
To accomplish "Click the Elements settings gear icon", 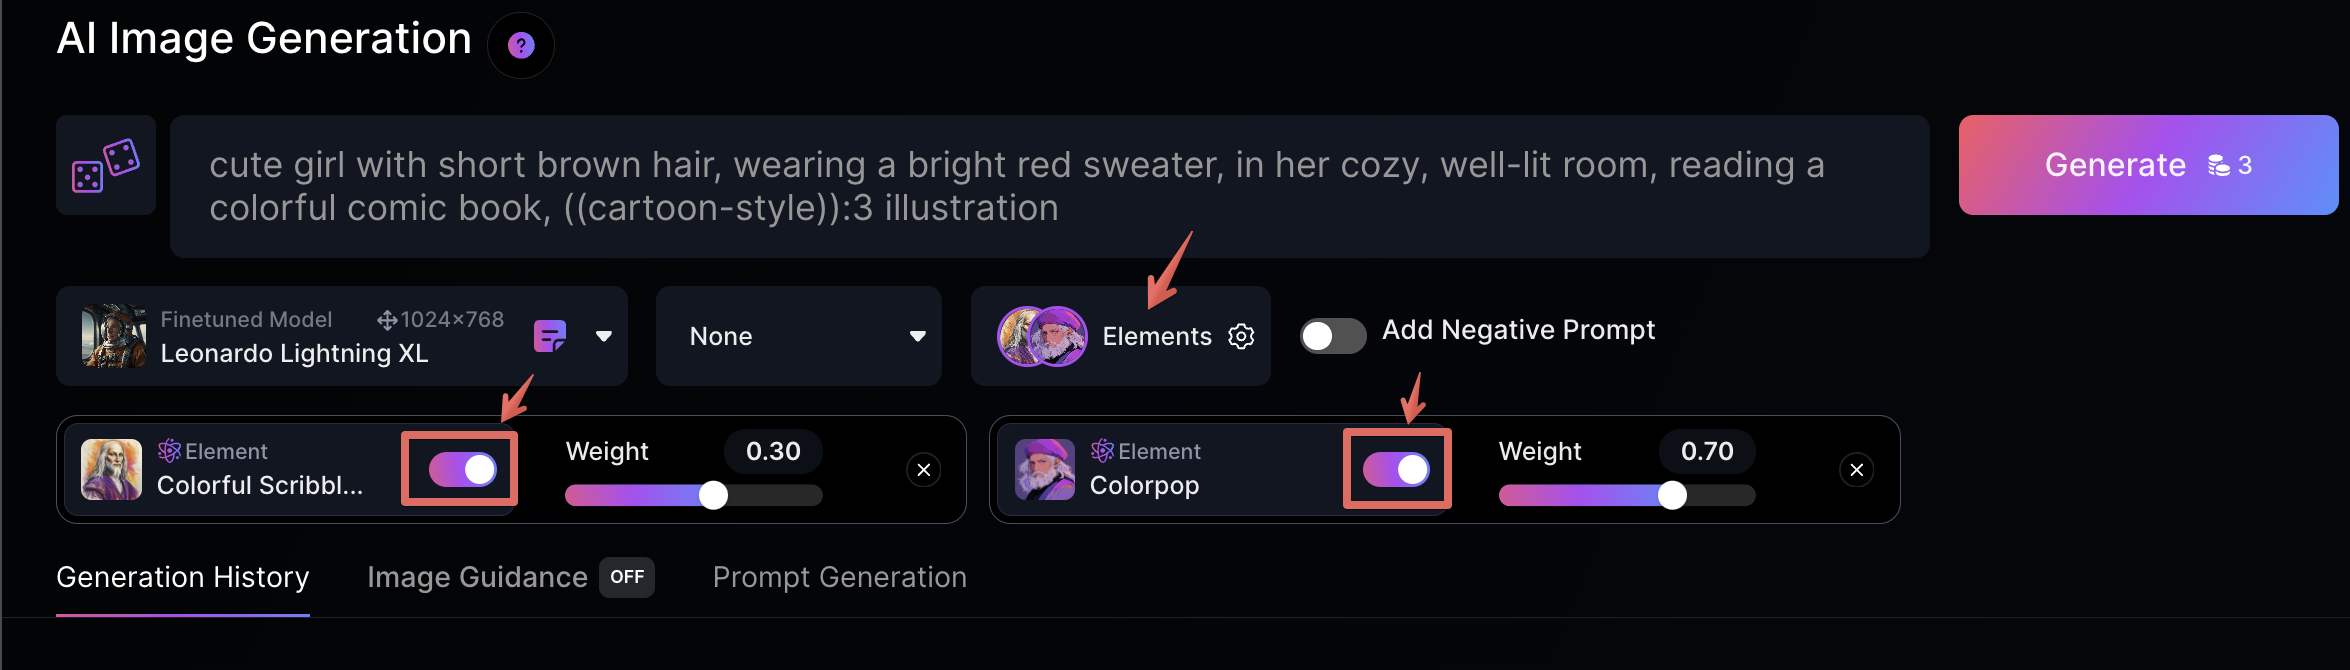I will pyautogui.click(x=1241, y=337).
